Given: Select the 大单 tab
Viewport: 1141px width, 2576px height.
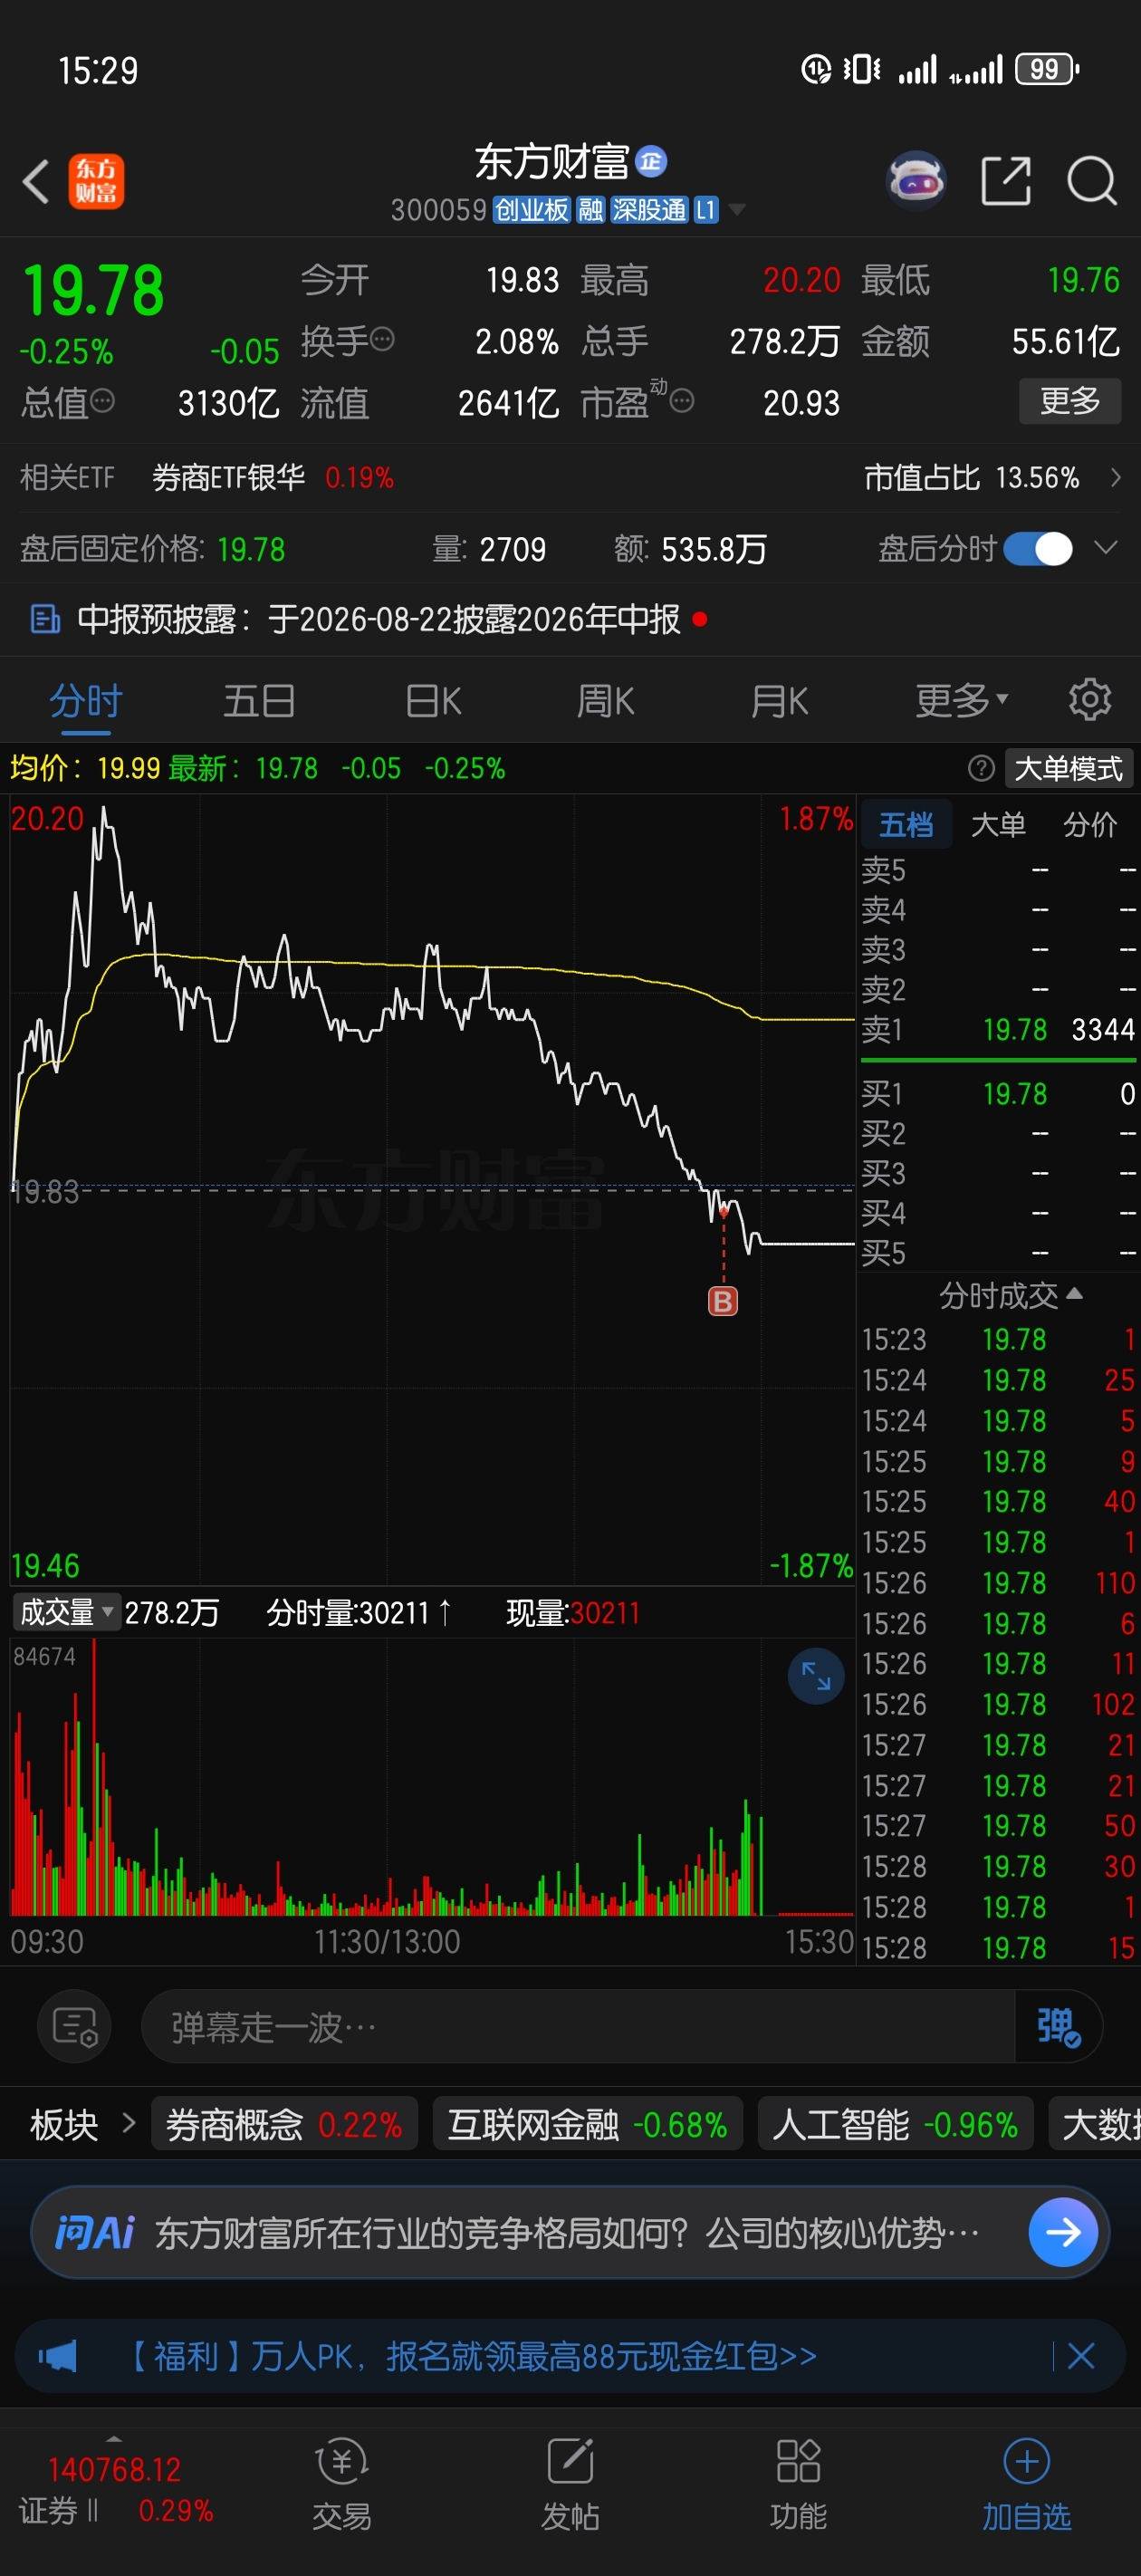Looking at the screenshot, I should click(x=998, y=824).
